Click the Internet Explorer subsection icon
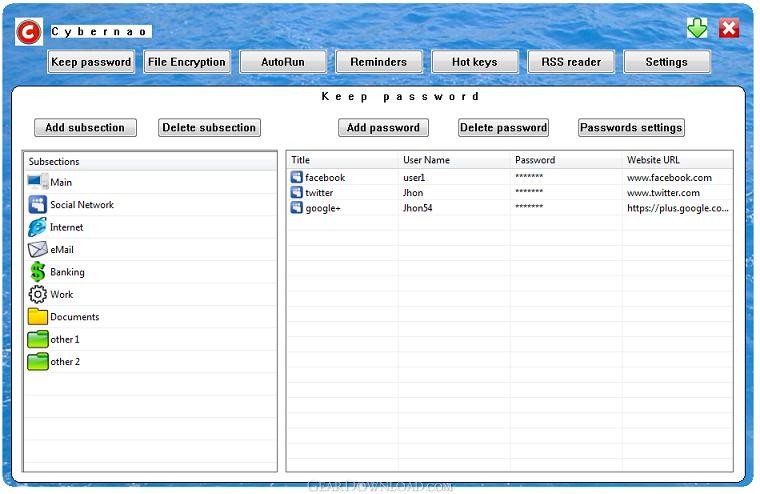This screenshot has width=760, height=494. pos(37,227)
